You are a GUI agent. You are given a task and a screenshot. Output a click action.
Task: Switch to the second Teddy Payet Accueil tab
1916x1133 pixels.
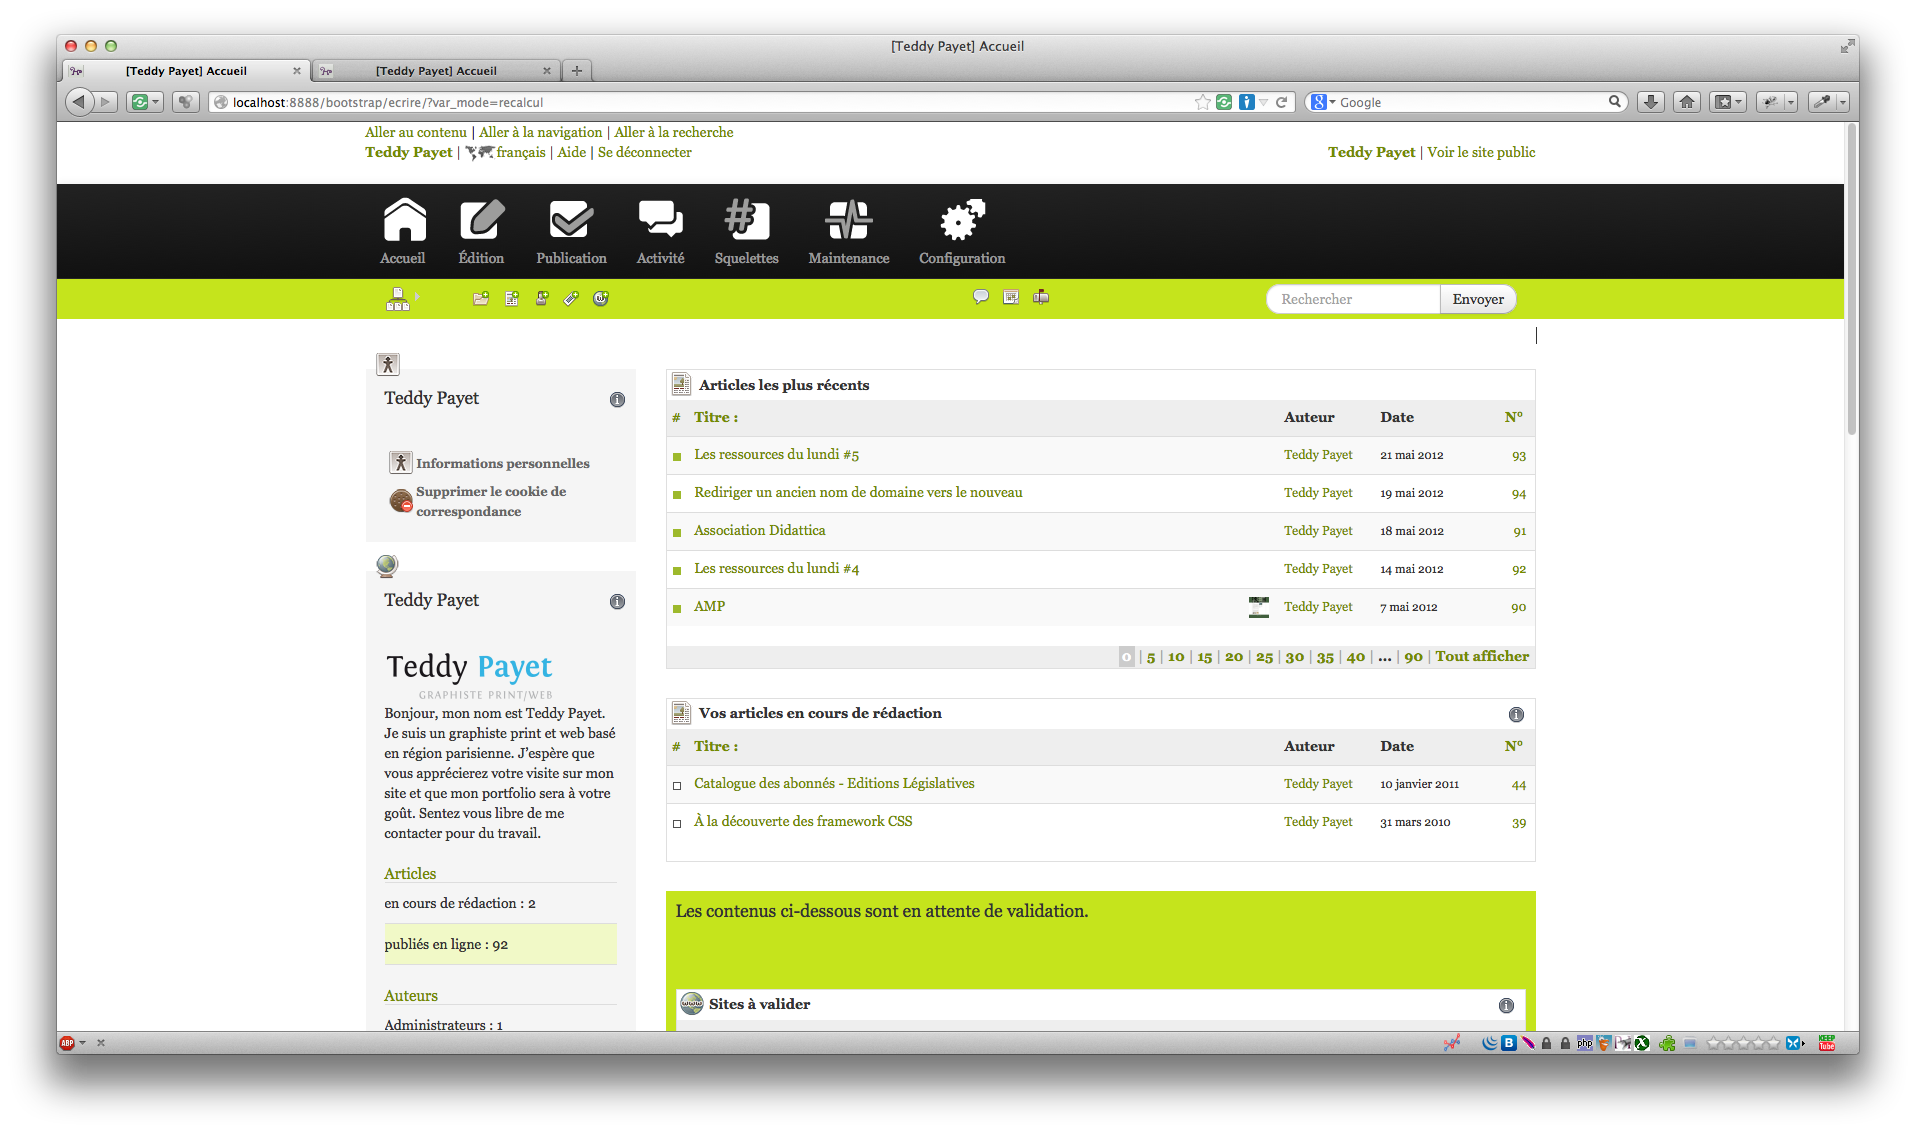click(x=436, y=71)
